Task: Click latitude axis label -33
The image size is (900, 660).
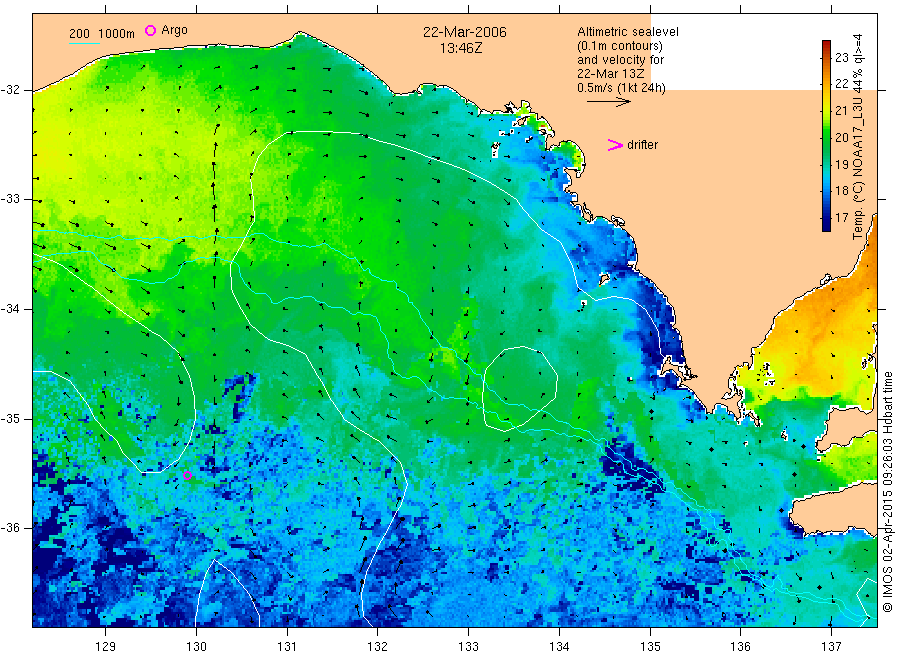Action: pyautogui.click(x=10, y=199)
